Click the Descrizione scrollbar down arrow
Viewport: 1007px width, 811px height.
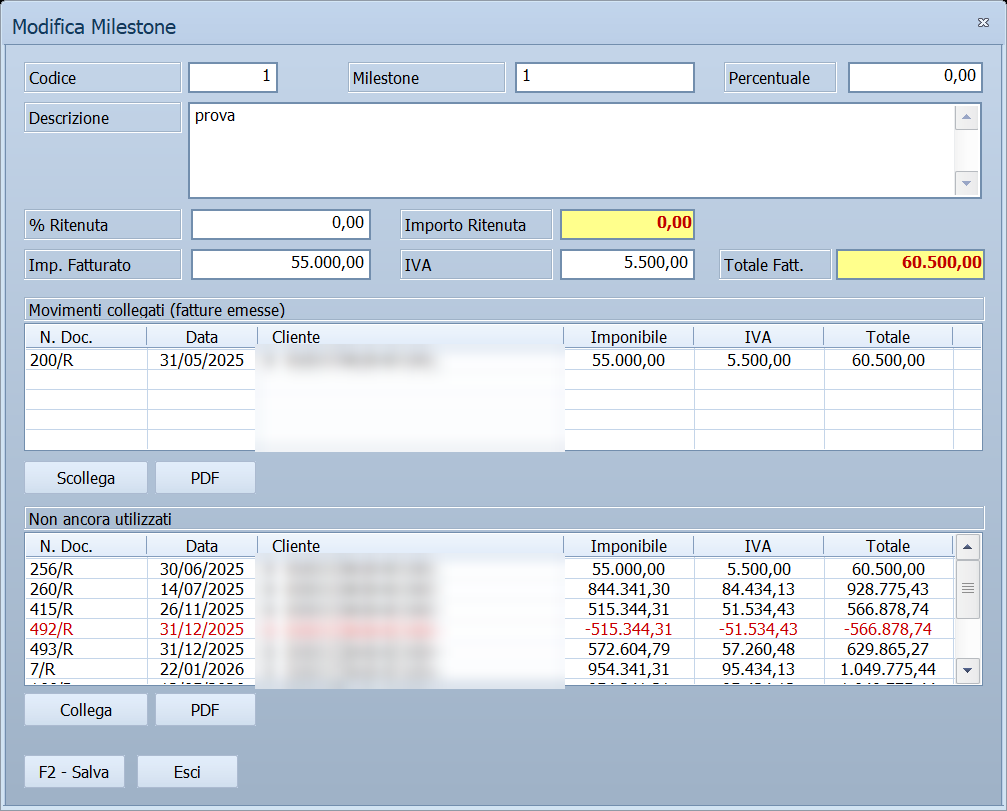click(x=967, y=183)
